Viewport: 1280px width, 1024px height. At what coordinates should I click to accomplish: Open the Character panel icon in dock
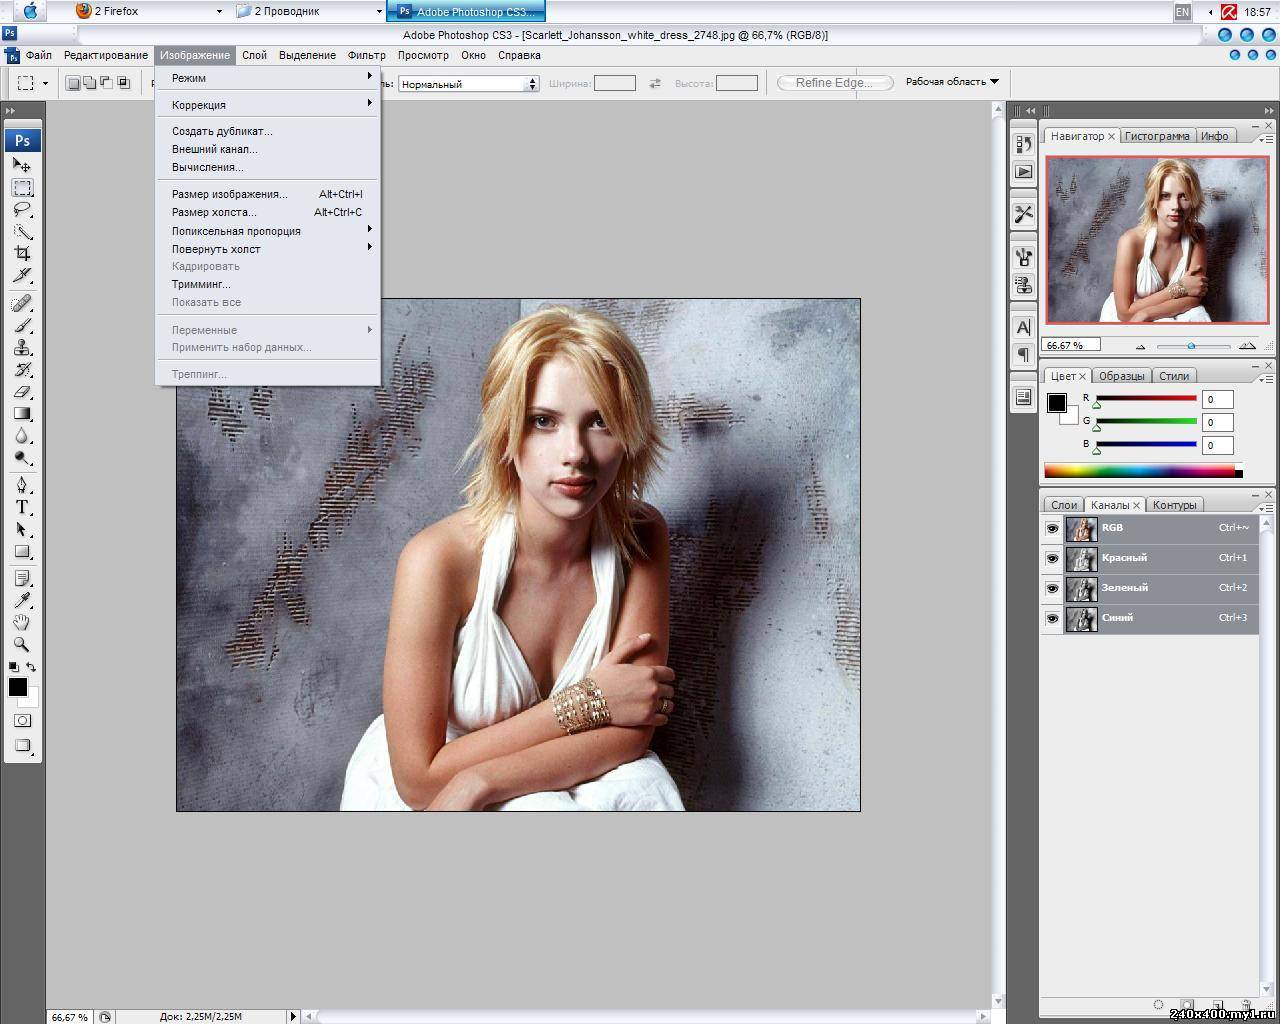click(x=1023, y=327)
